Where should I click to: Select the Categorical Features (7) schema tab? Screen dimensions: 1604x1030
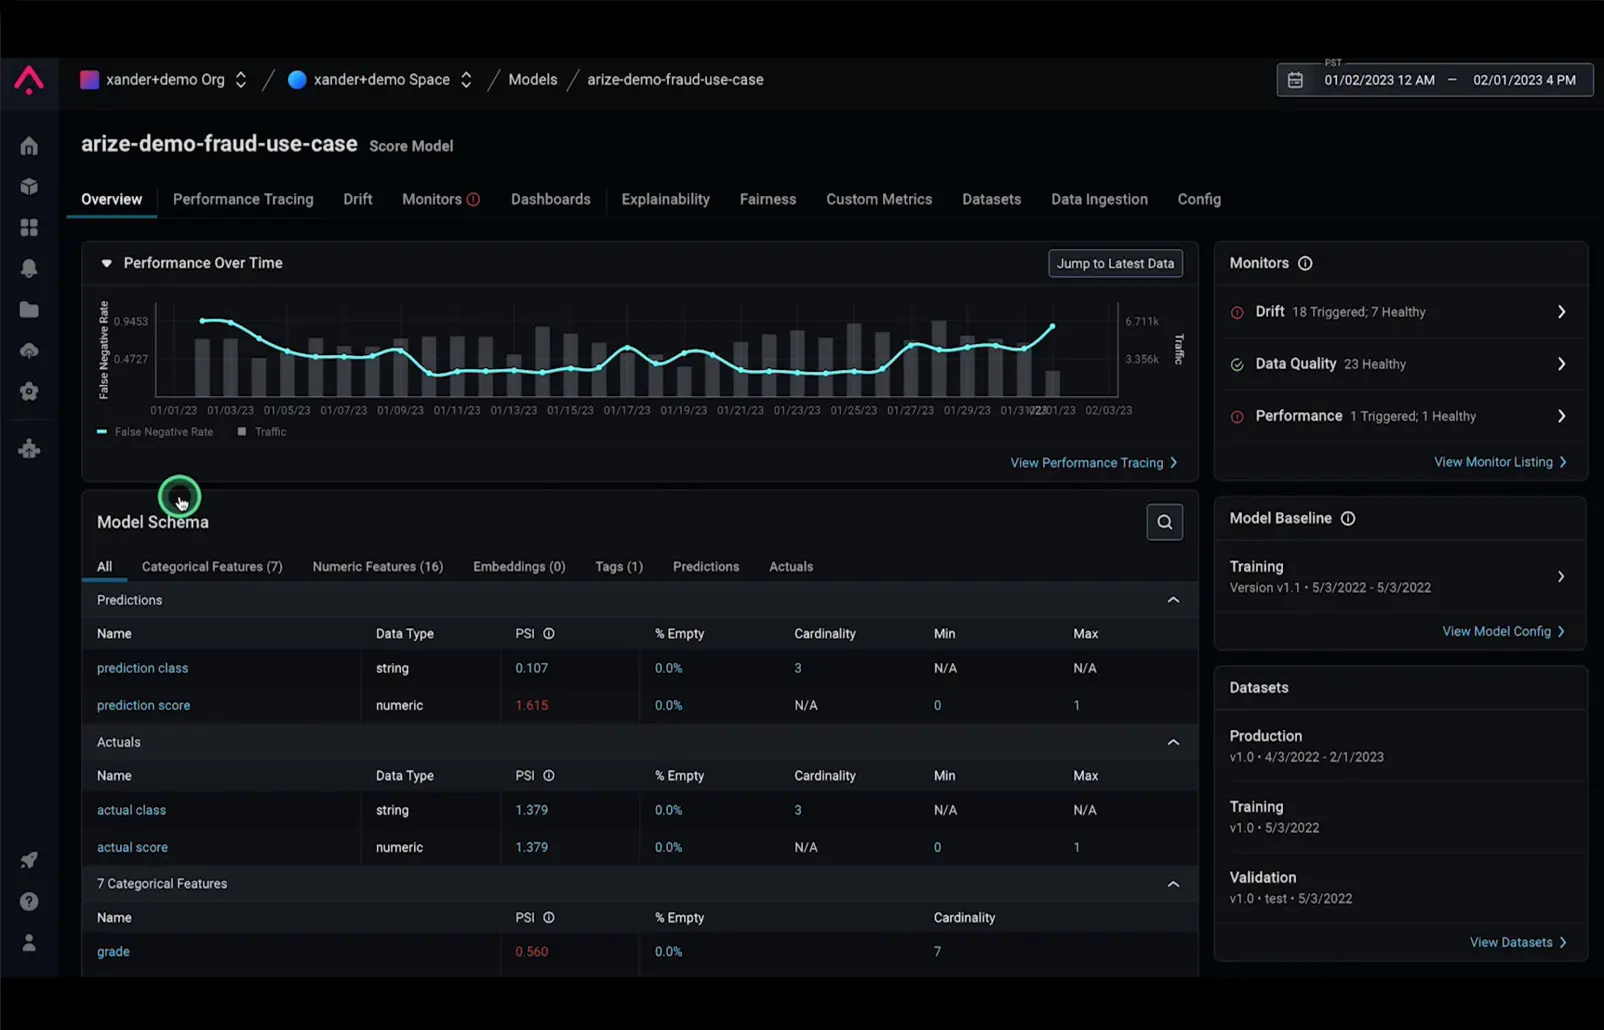(x=212, y=567)
